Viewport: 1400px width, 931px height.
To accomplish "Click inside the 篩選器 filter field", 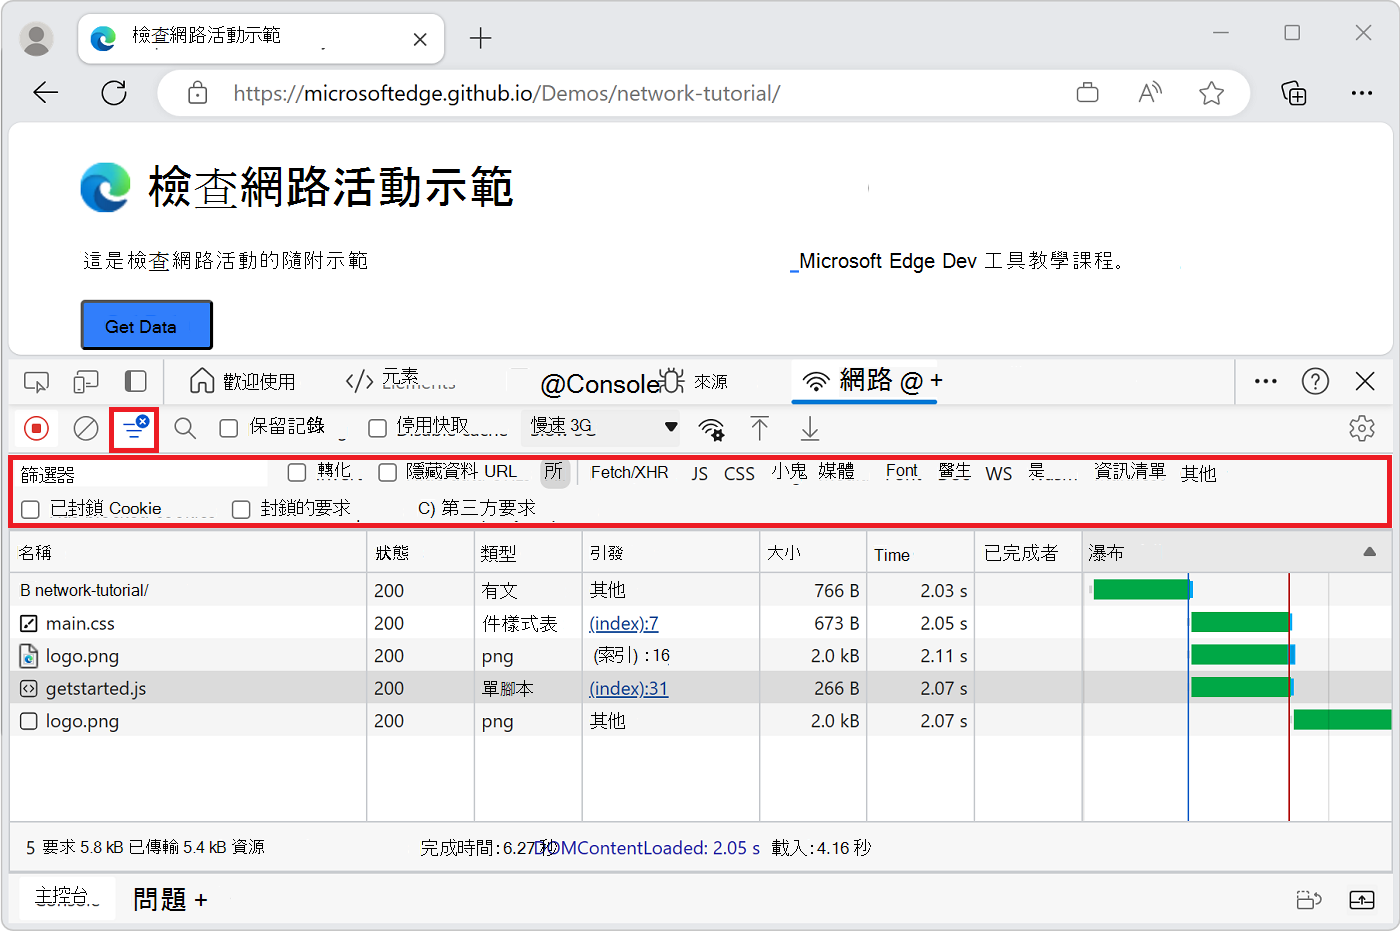I will 130,472.
